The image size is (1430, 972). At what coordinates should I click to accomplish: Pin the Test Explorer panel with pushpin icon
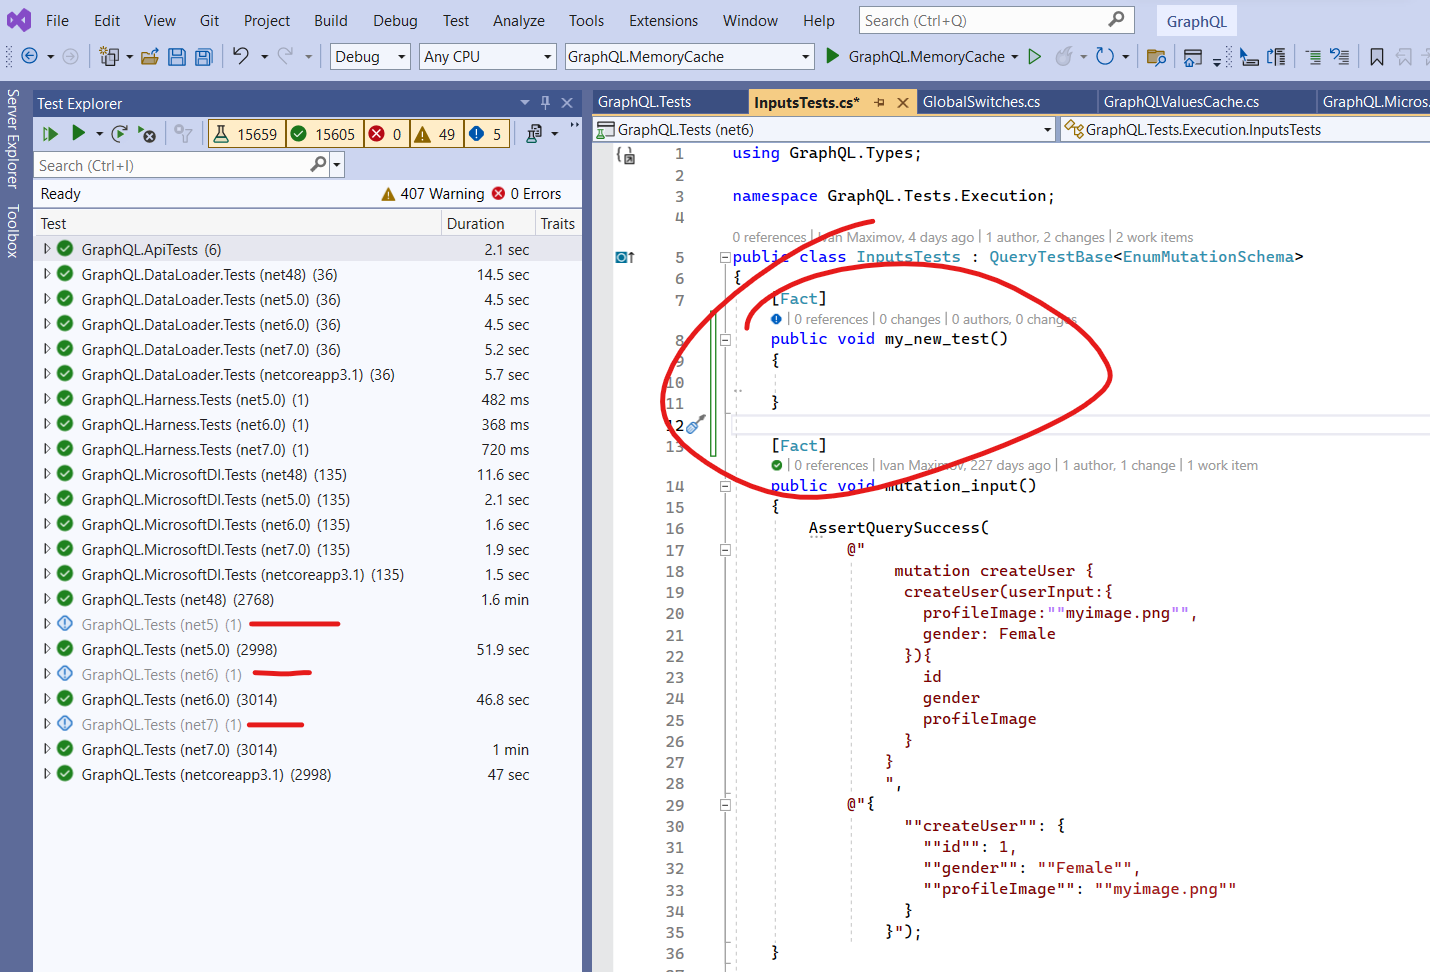pos(546,102)
